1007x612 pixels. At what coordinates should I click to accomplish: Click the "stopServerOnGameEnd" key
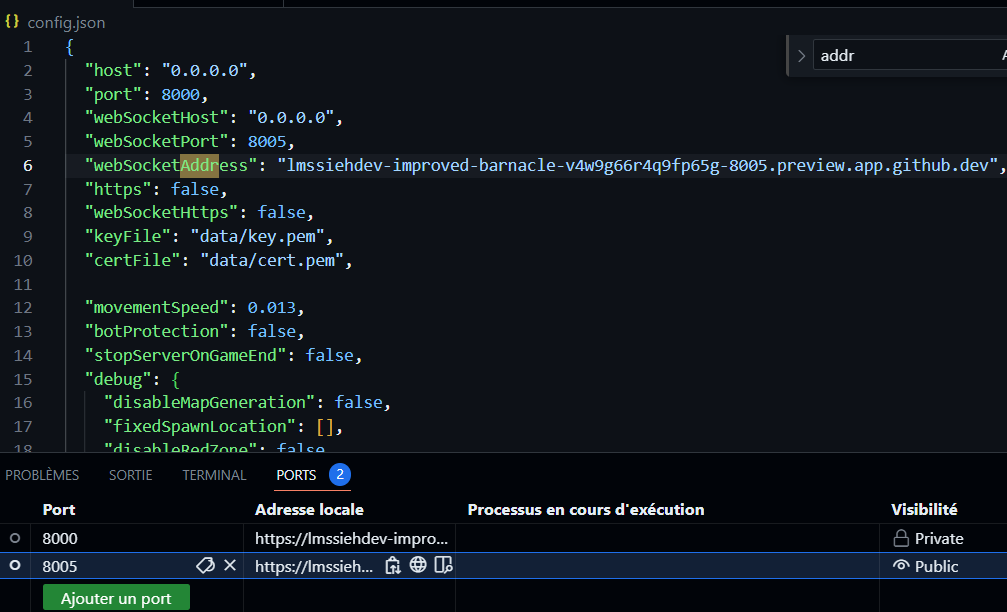point(186,355)
